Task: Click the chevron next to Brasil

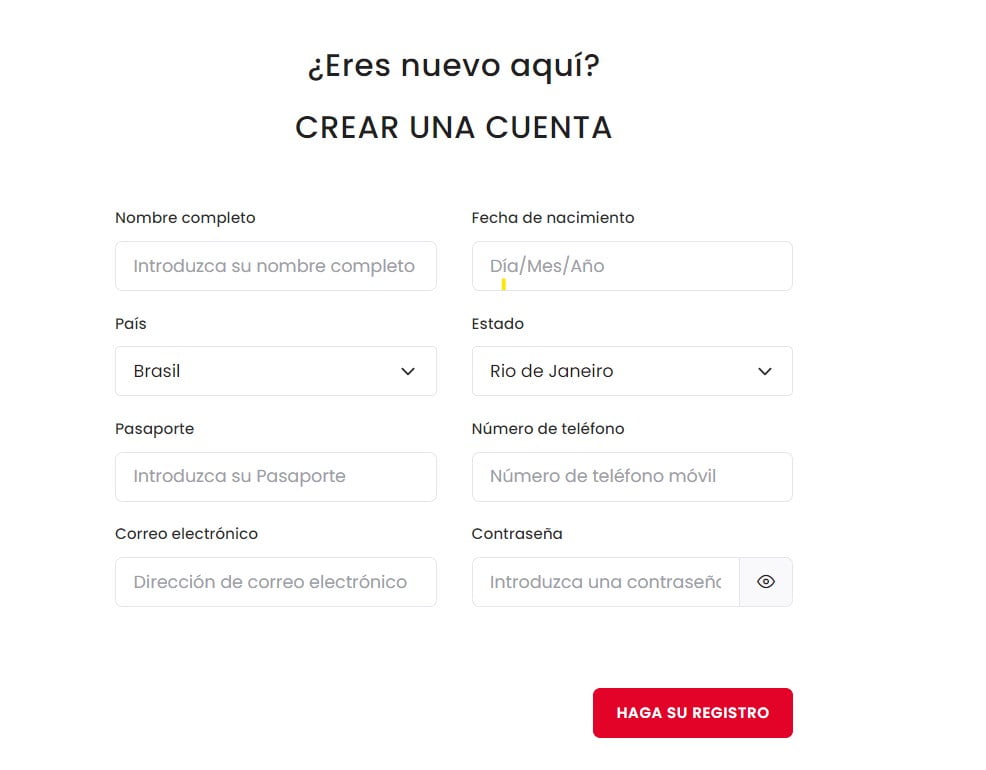Action: 408,371
